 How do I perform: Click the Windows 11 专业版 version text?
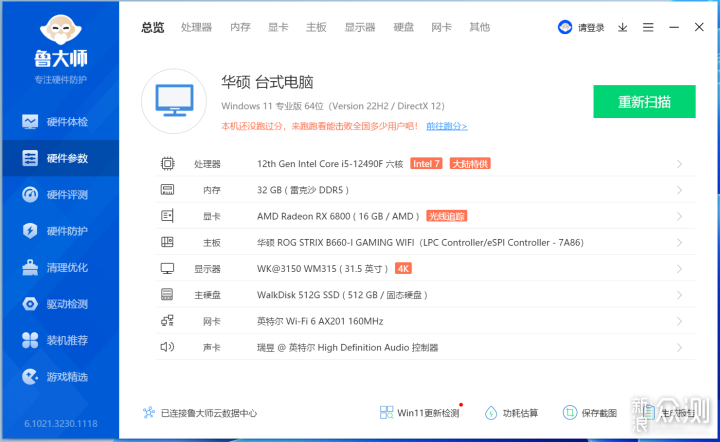point(332,106)
